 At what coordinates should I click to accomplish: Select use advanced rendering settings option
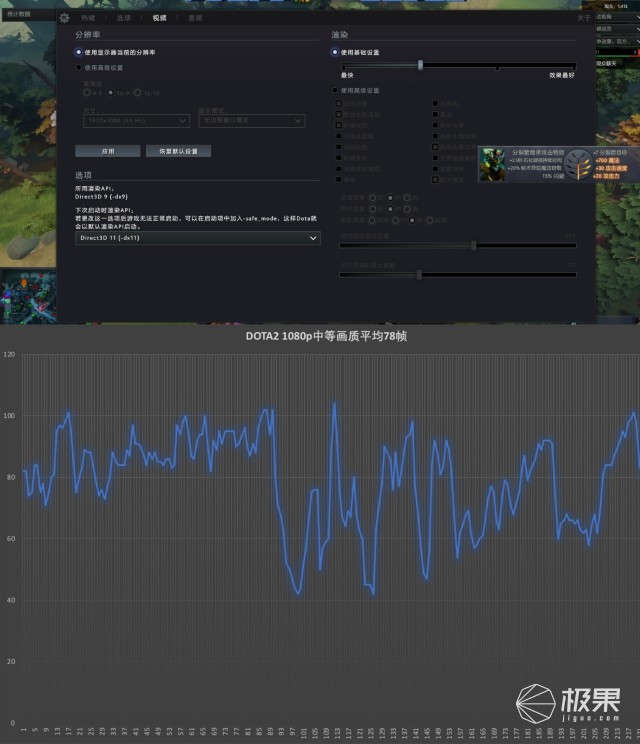335,91
